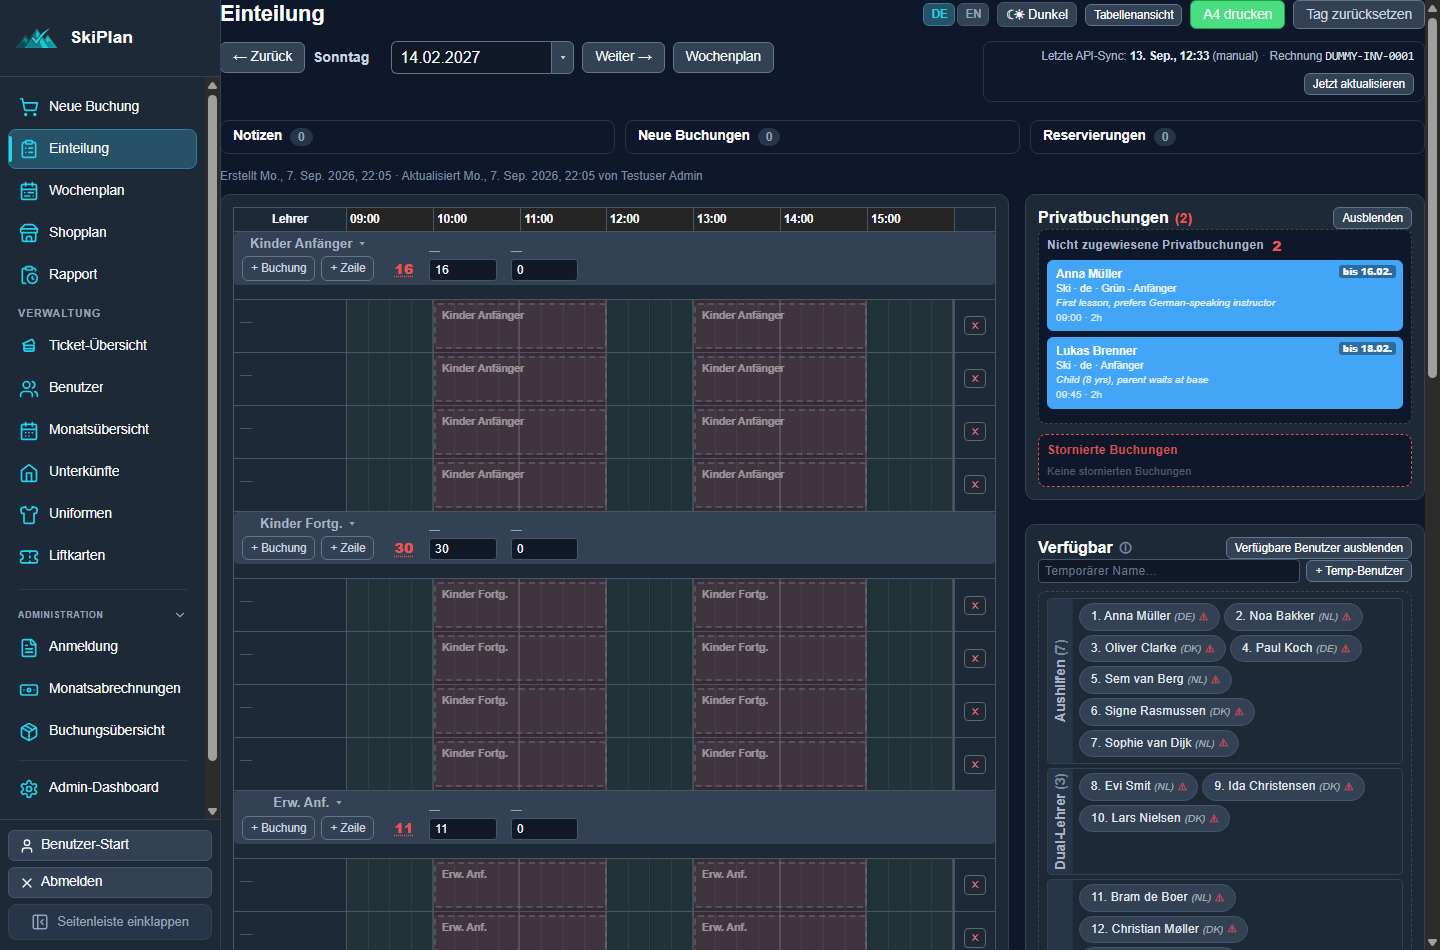Click the Seitenleiste einklappen panel icon
This screenshot has height=950, width=1440.
(40, 922)
